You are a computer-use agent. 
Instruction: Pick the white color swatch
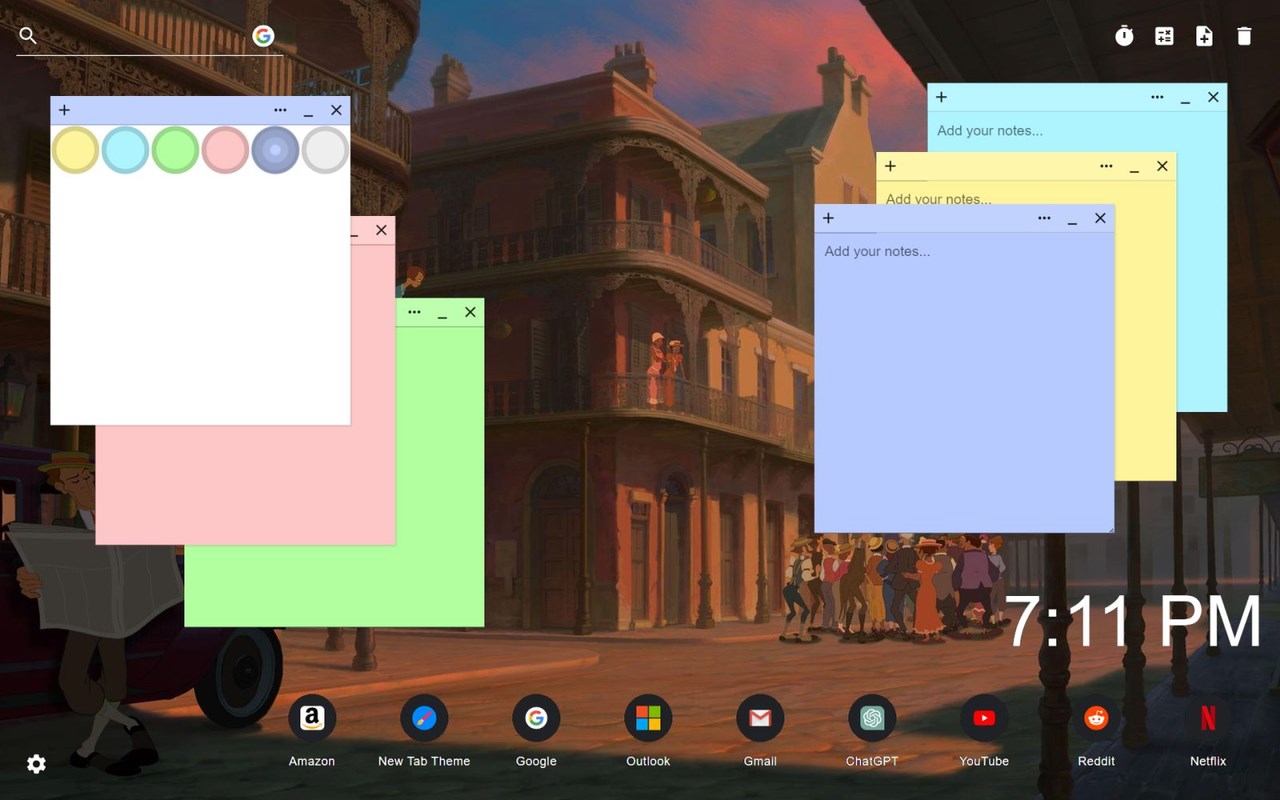325,150
